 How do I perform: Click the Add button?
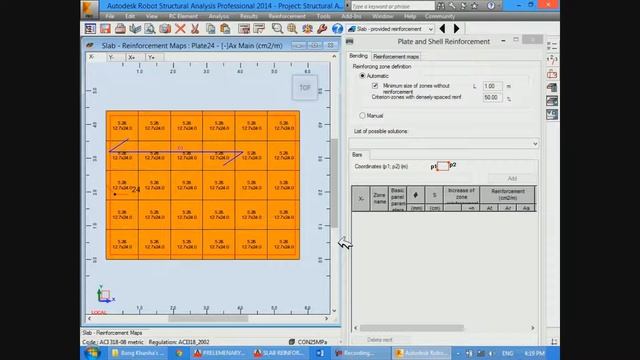512,179
